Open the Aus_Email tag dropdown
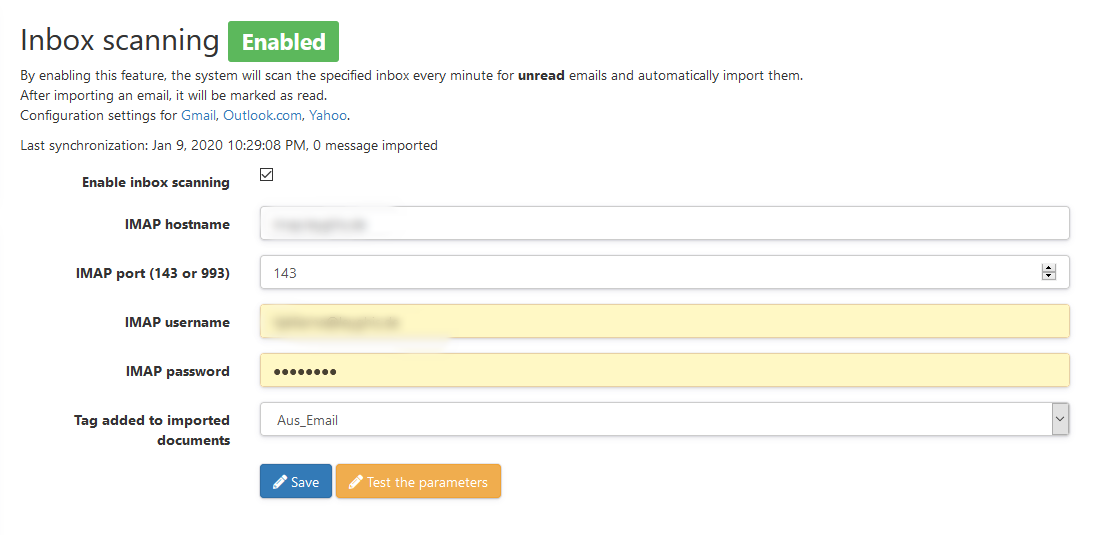Screen dimensions: 1115x535 pos(664,420)
